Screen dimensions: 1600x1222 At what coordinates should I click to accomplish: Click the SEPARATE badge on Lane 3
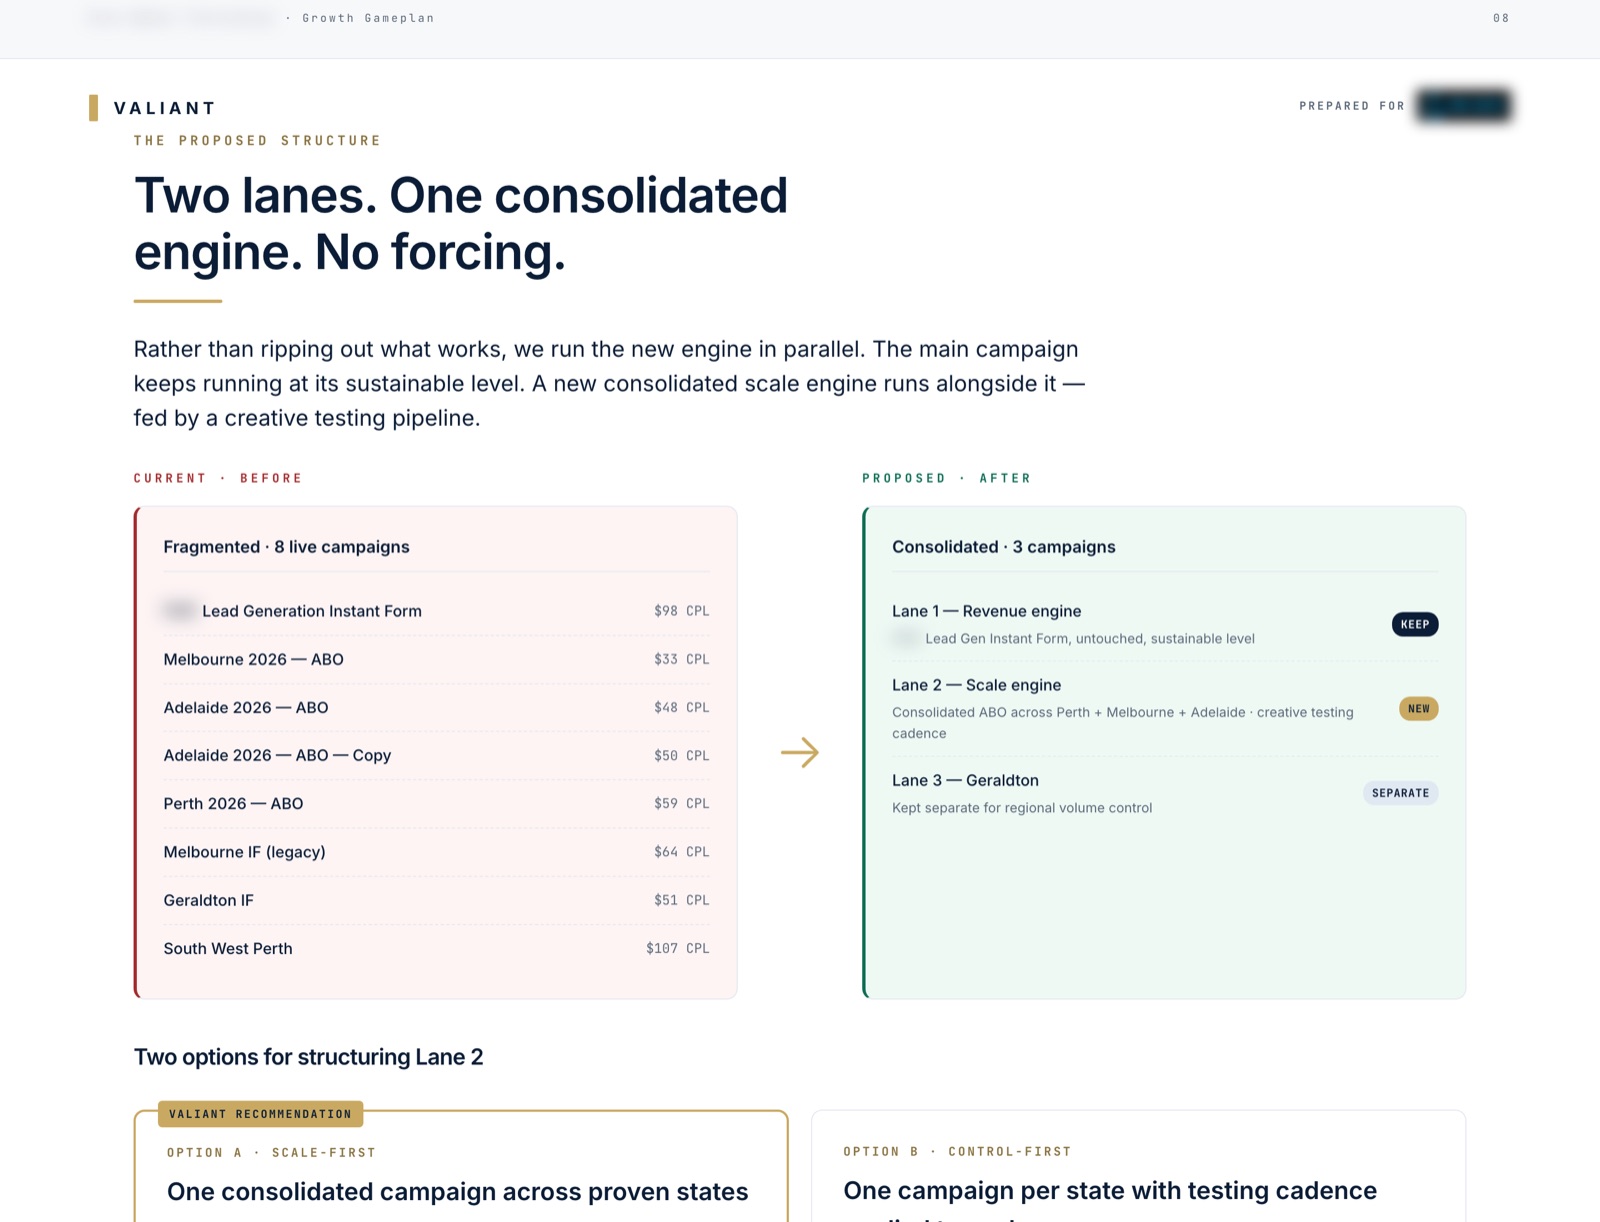coord(1400,793)
